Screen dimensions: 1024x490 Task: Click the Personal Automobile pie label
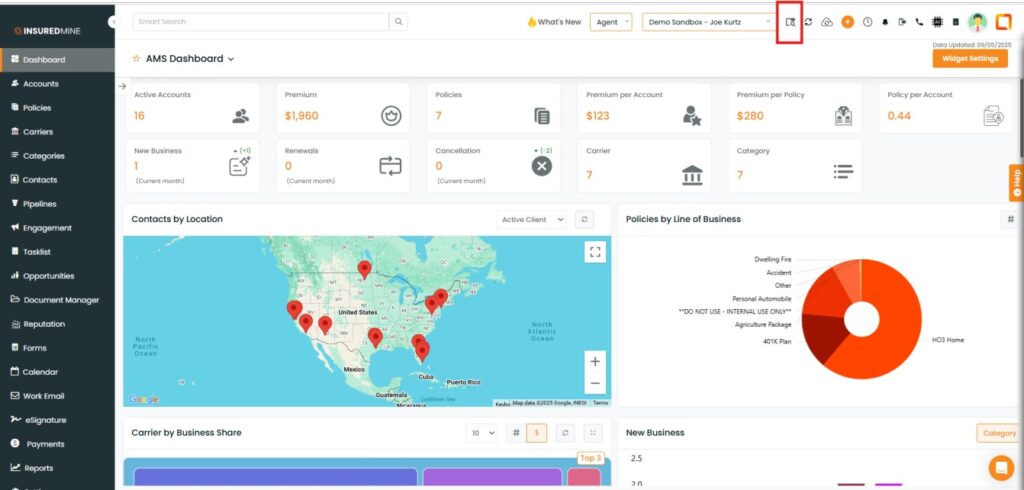[761, 299]
